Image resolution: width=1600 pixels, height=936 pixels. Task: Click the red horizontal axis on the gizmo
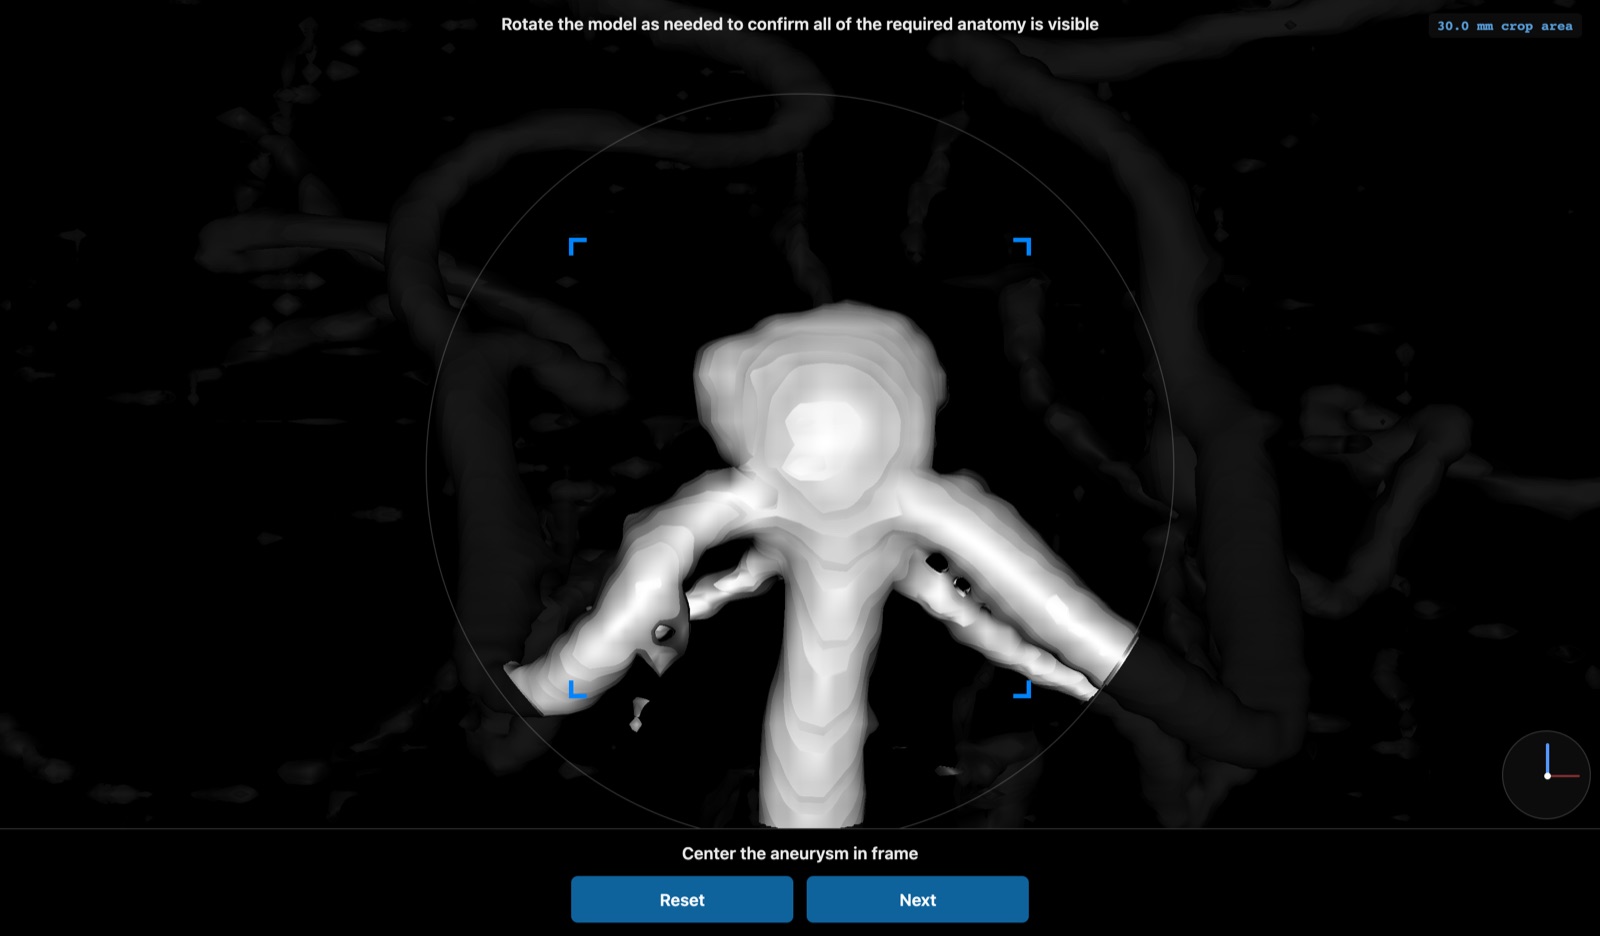coord(1565,776)
